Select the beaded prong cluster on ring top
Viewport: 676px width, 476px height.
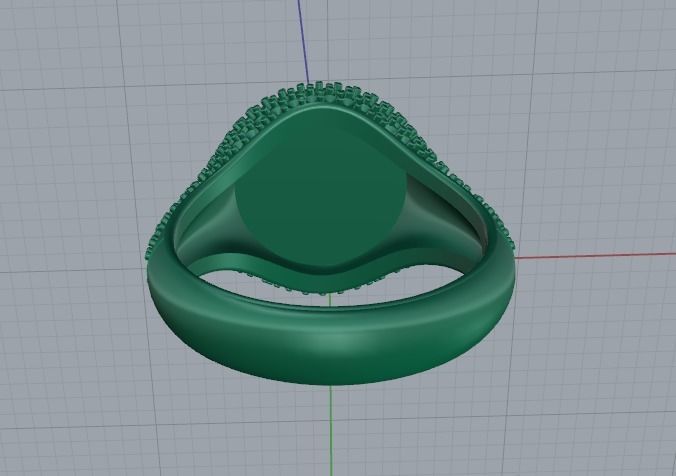330,172
